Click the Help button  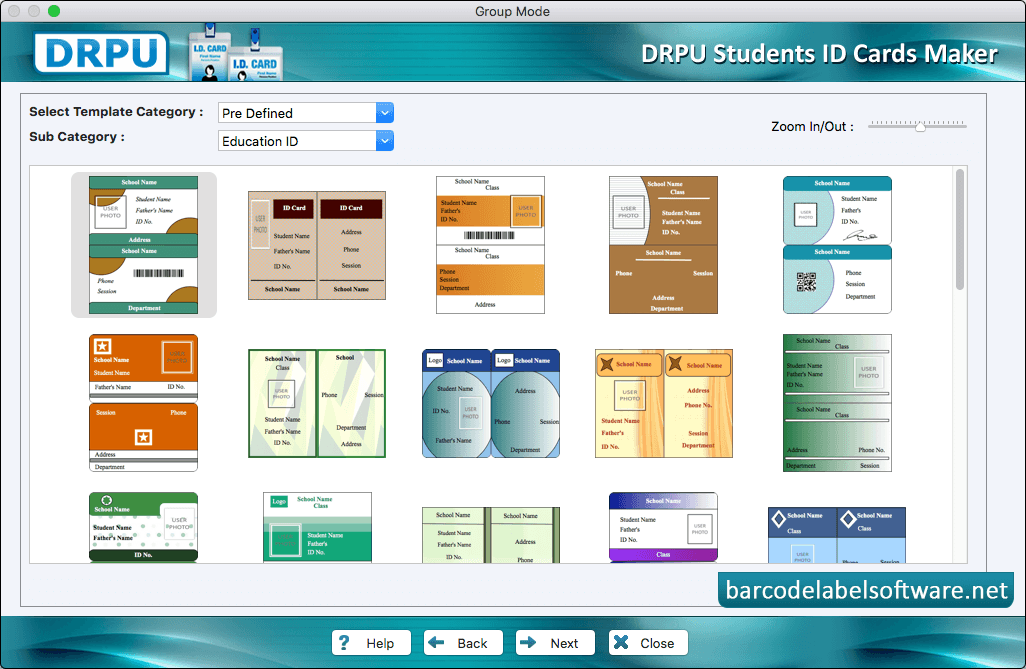click(x=371, y=643)
